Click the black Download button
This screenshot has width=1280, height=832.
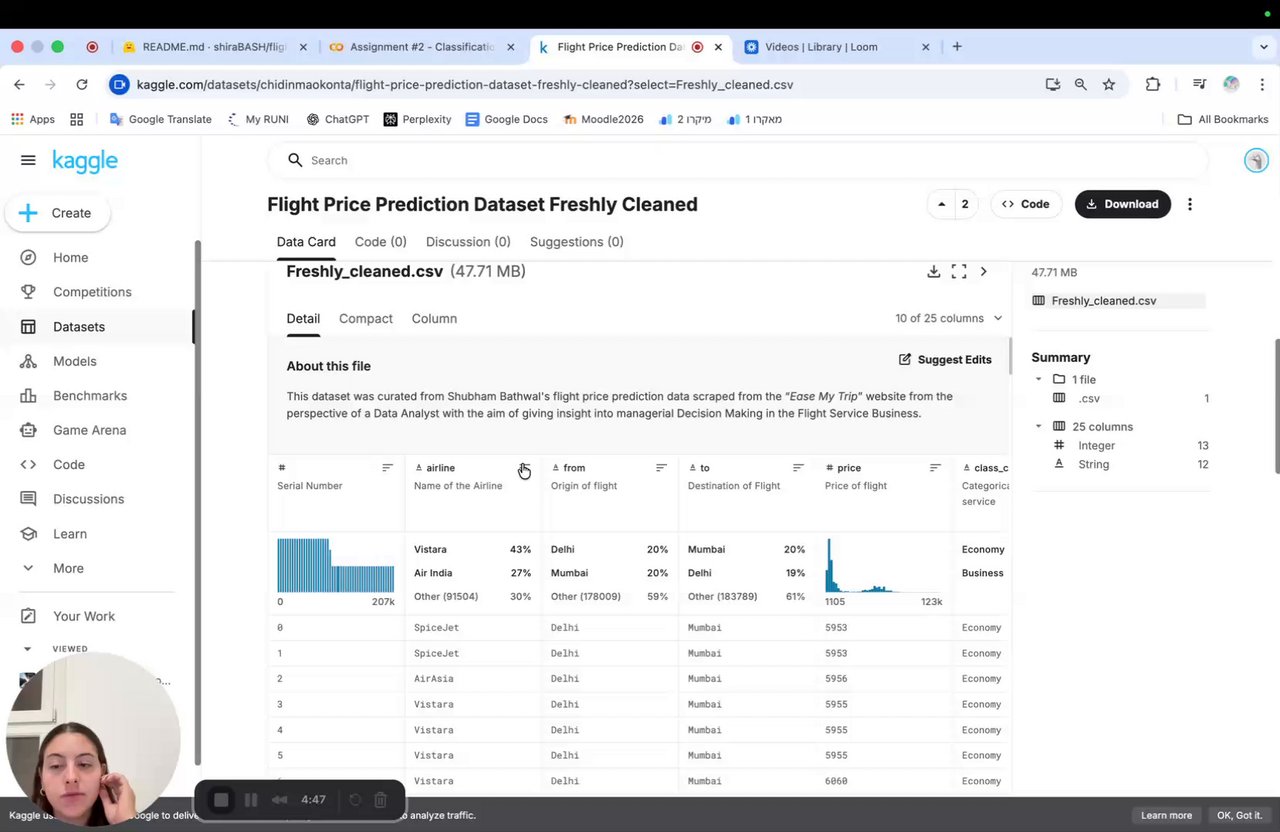(1122, 204)
